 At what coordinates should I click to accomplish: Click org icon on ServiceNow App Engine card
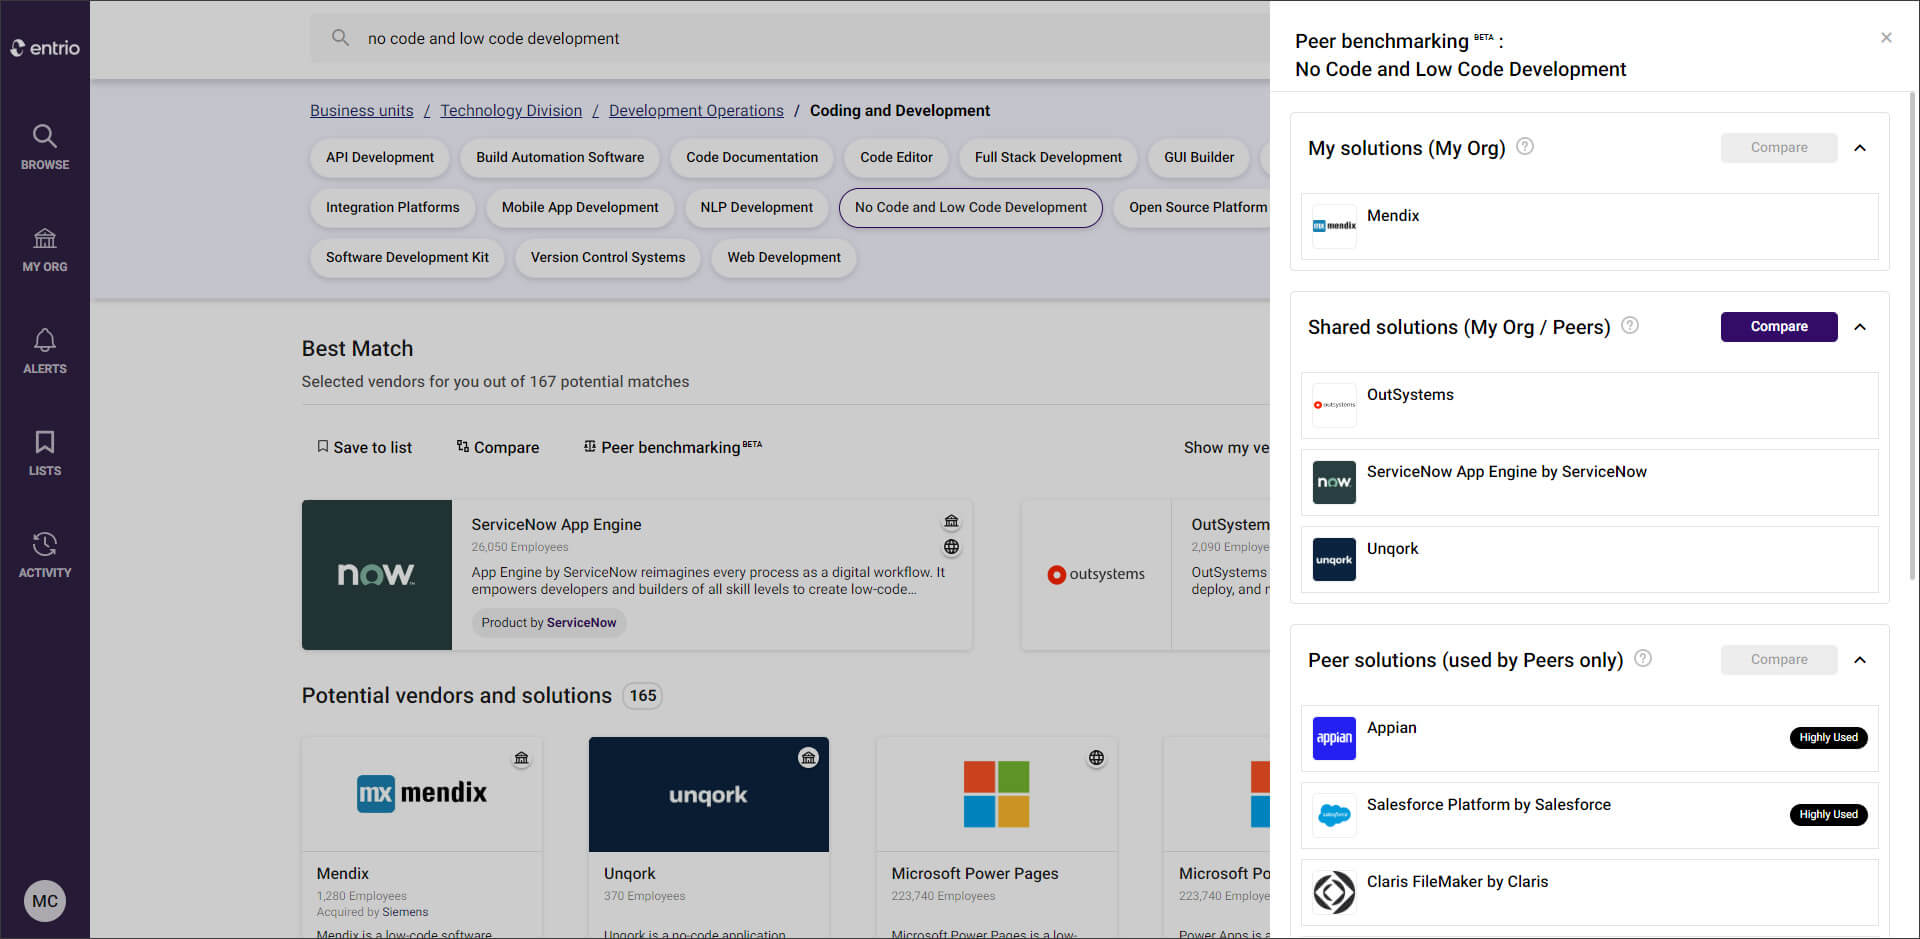[952, 522]
